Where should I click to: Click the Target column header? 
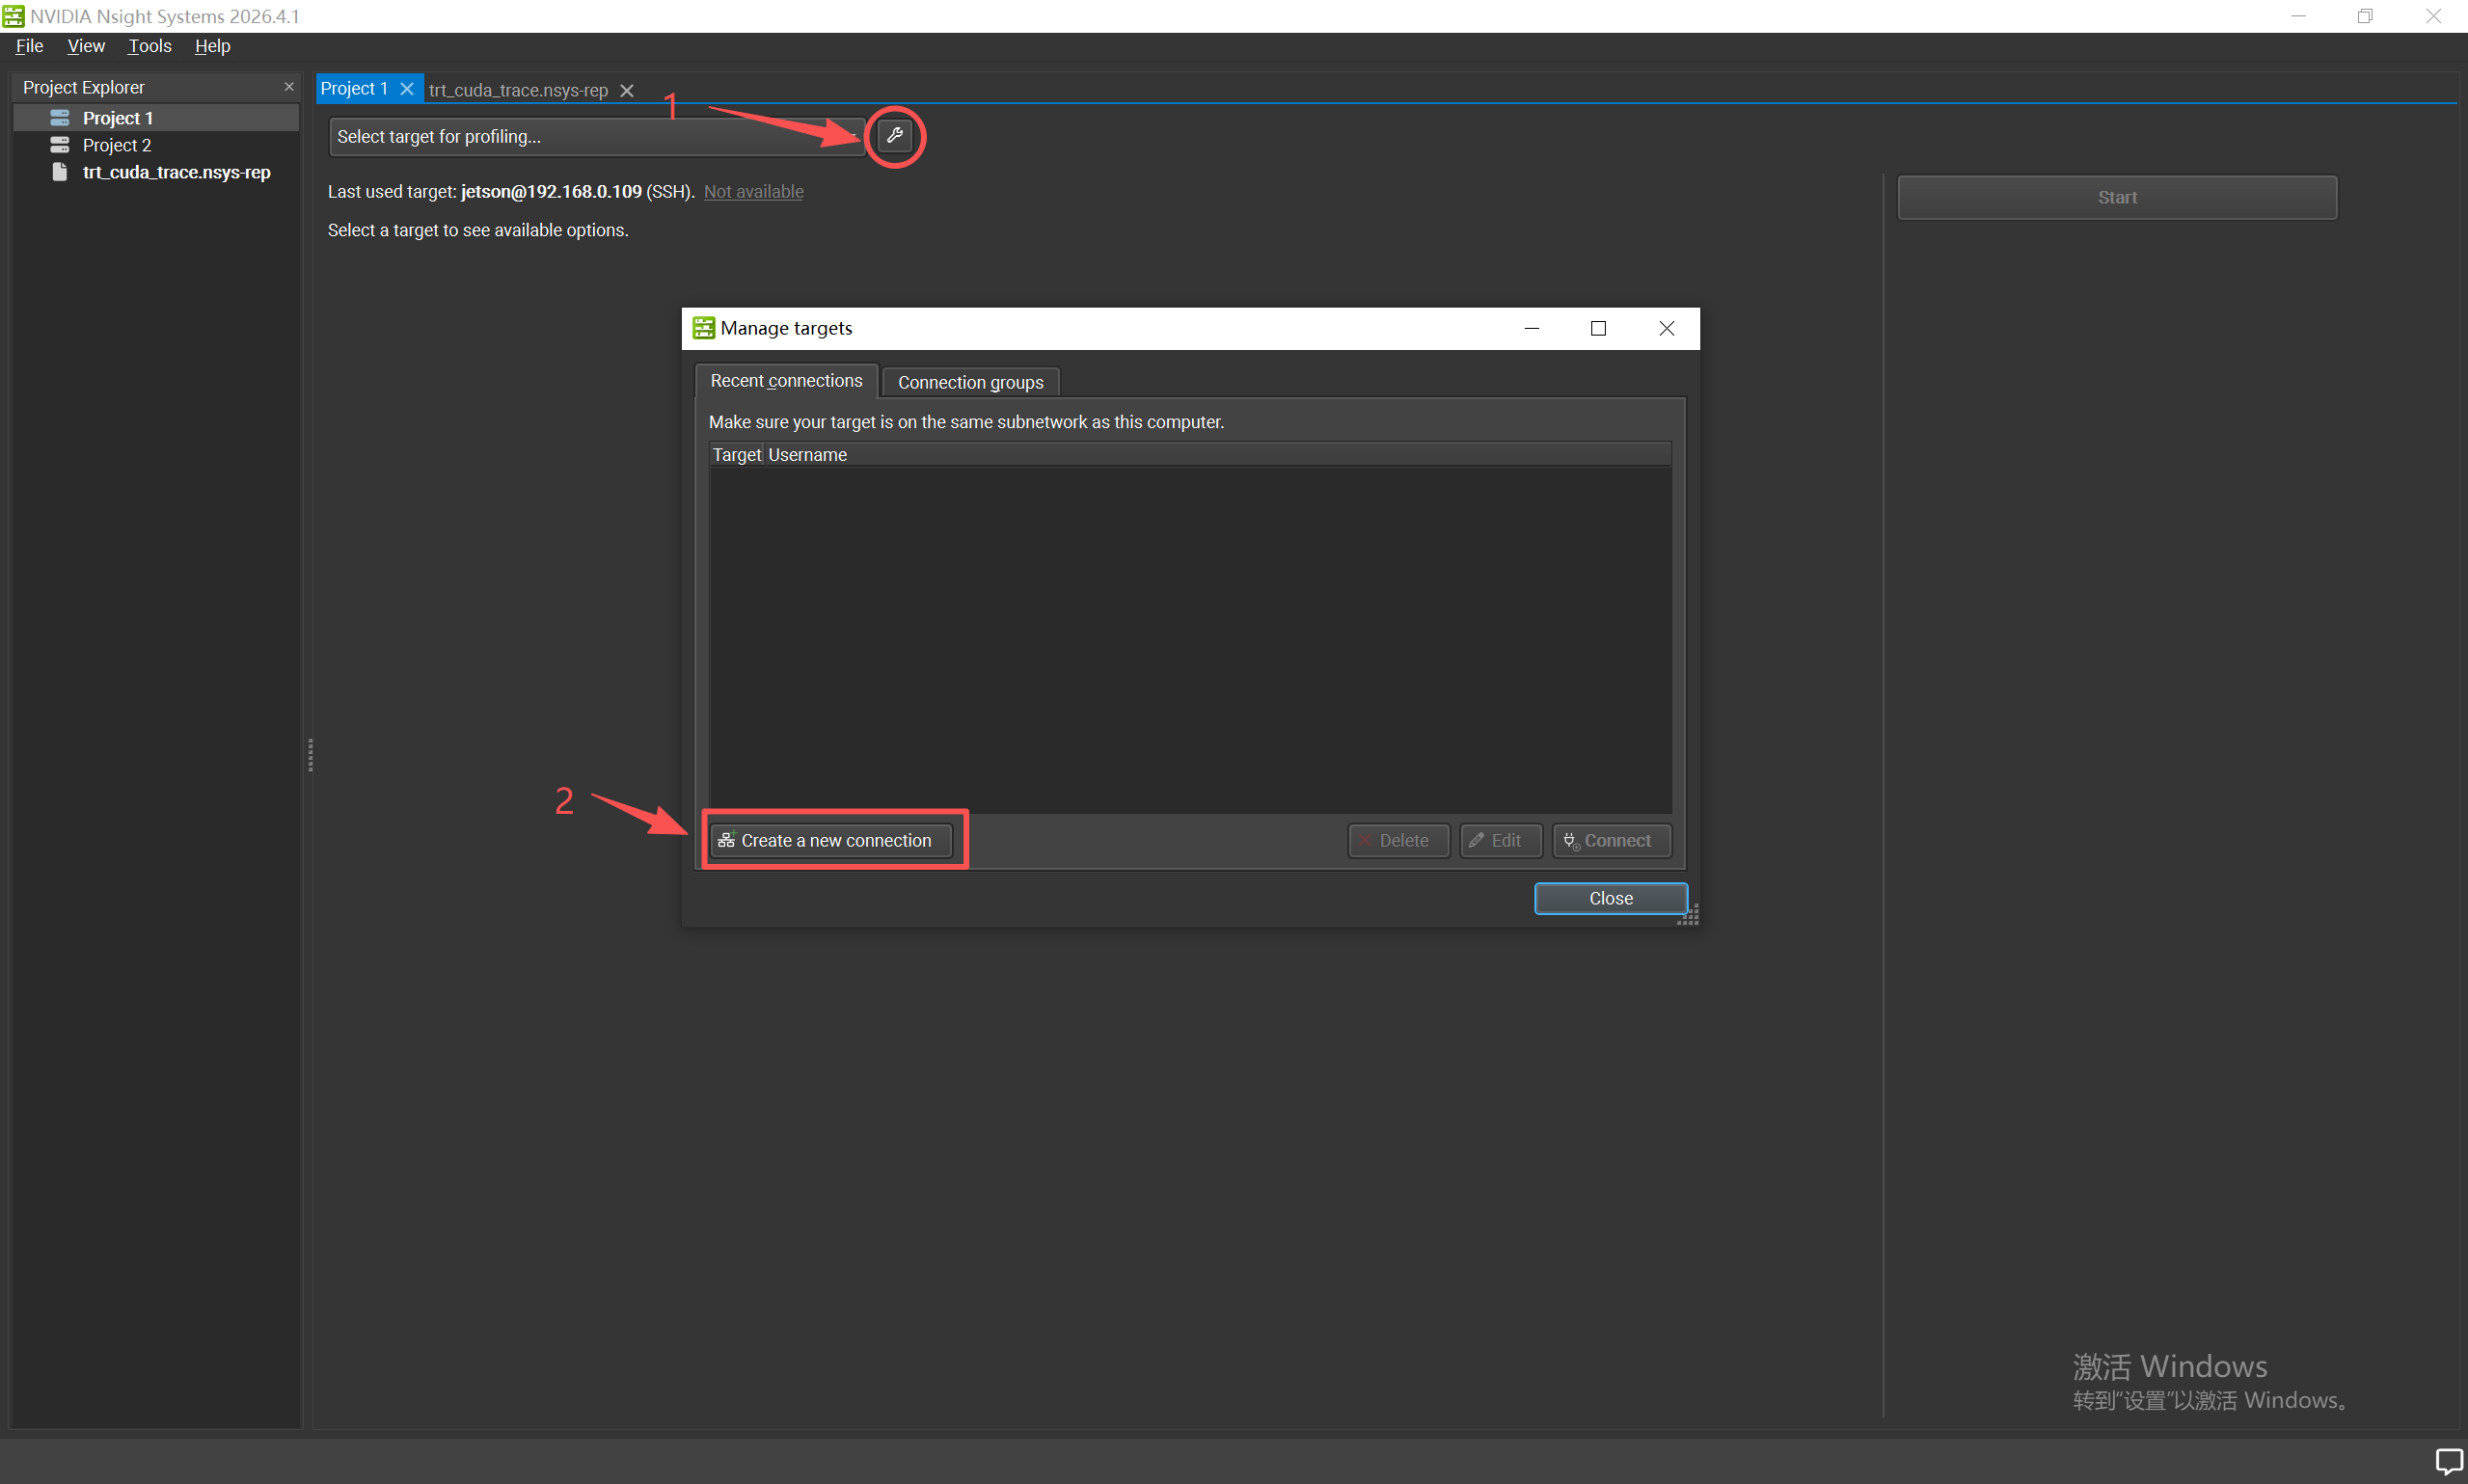[737, 455]
